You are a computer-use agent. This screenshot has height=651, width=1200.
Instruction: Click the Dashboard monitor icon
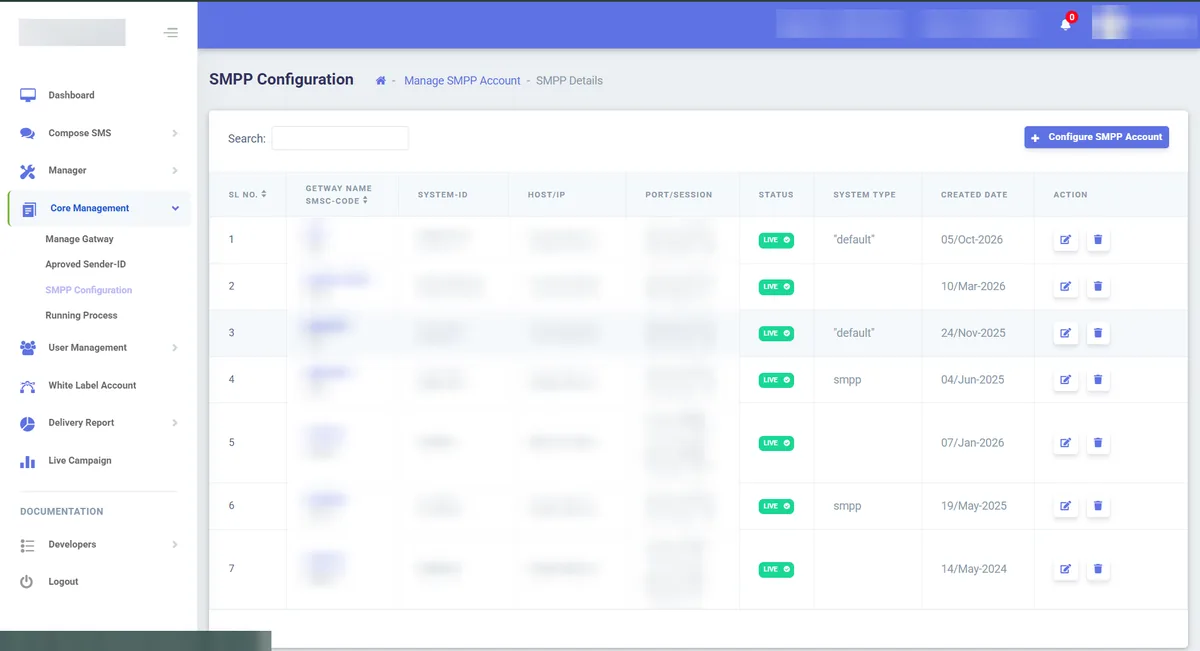point(28,95)
